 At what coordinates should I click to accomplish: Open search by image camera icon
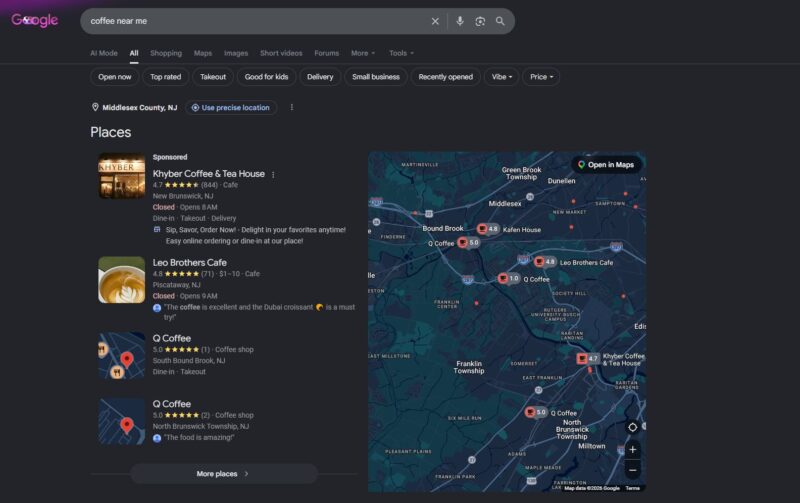point(480,21)
